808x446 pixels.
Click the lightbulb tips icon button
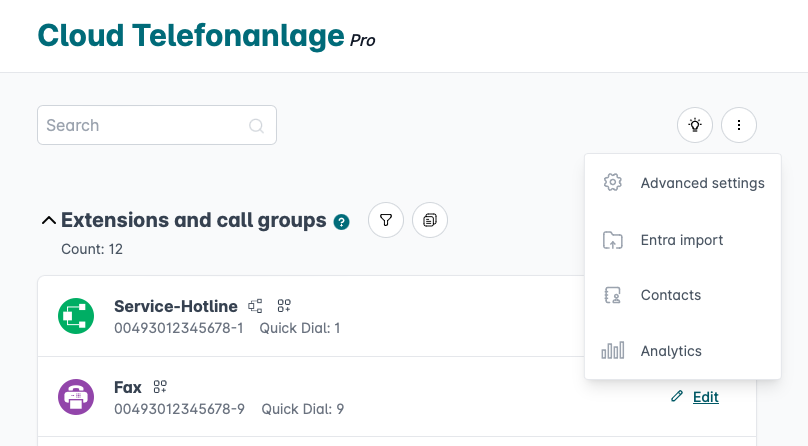tap(695, 125)
